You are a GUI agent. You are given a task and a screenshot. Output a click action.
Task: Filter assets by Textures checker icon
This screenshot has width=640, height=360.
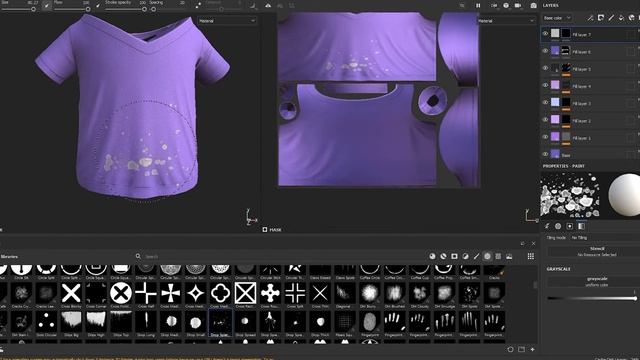coord(498,256)
